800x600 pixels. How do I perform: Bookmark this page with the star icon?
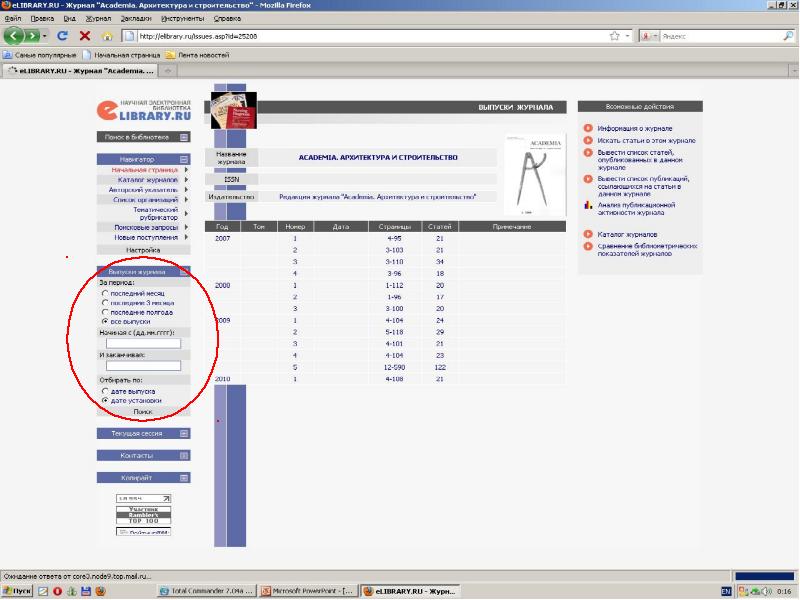click(615, 36)
